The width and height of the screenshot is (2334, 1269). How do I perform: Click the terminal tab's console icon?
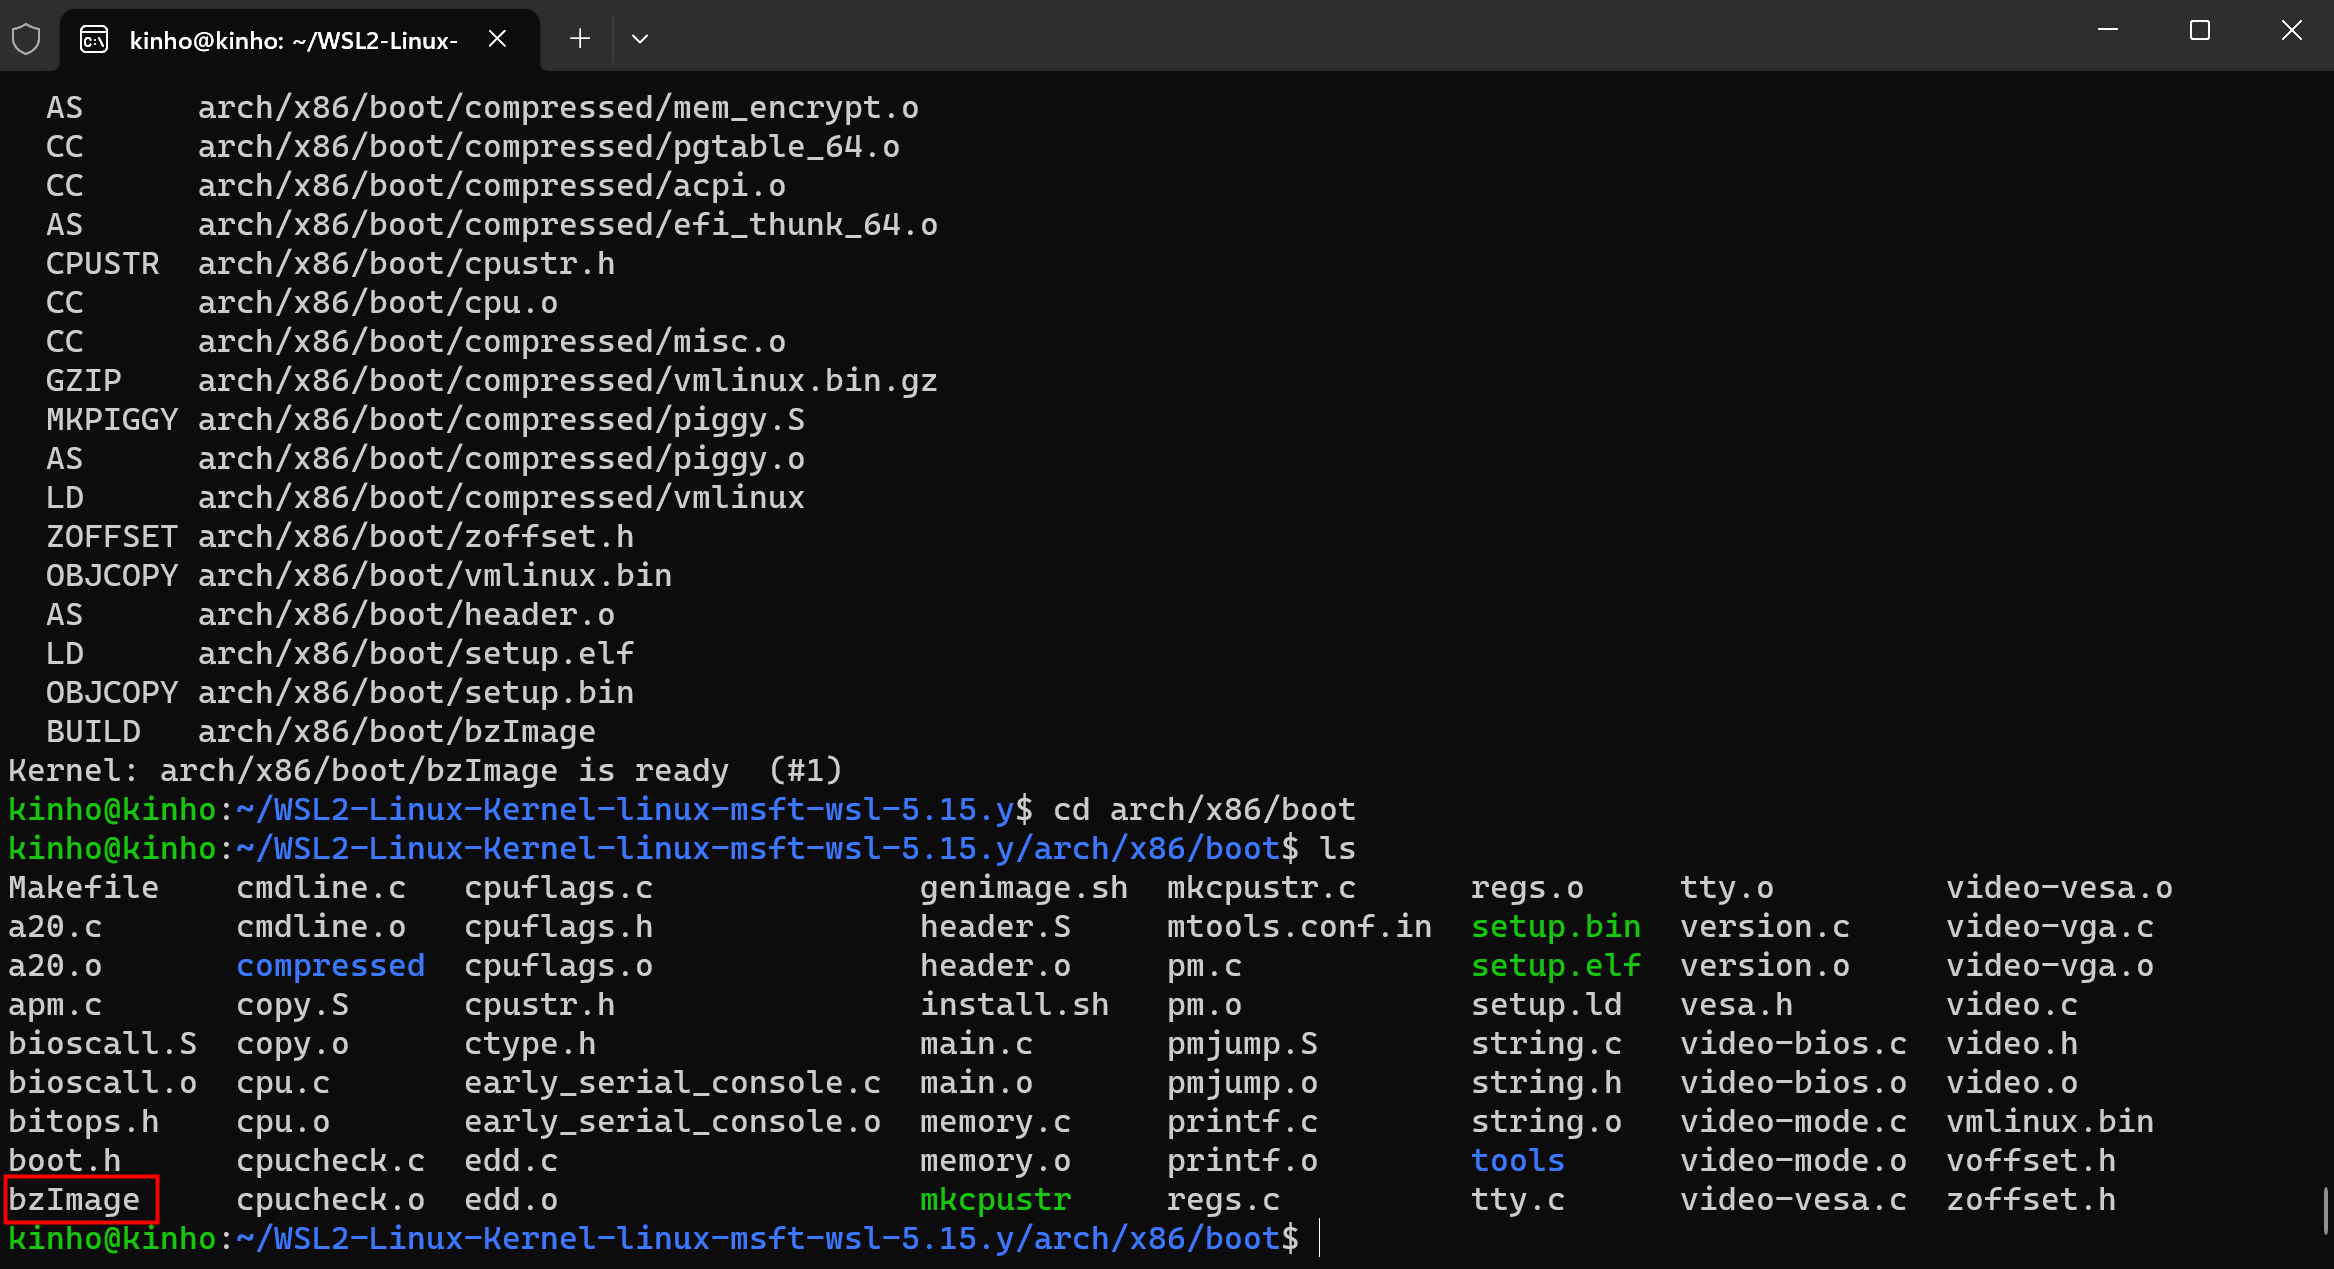[94, 39]
